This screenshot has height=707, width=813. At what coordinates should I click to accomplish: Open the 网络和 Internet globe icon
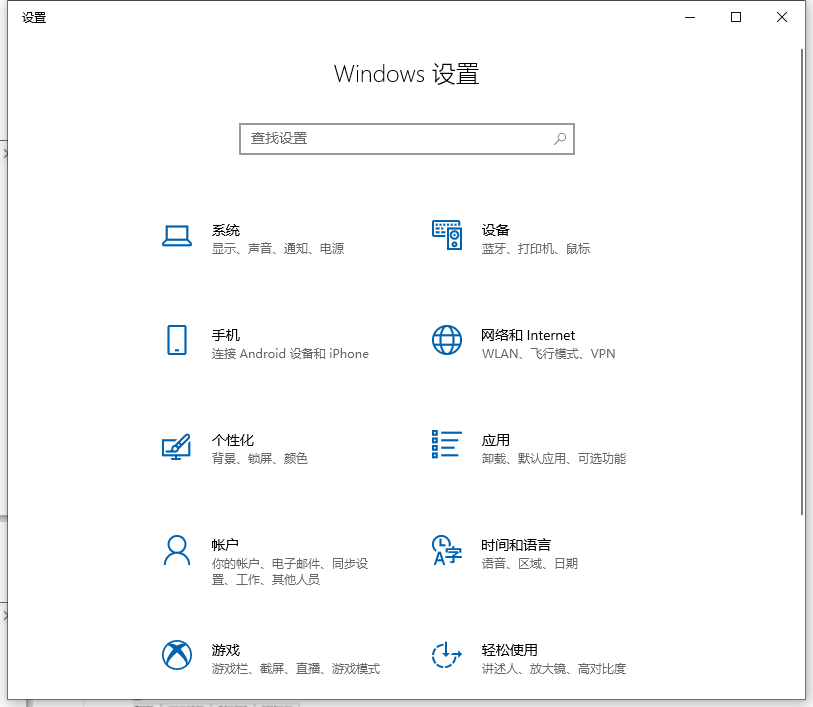(x=447, y=340)
